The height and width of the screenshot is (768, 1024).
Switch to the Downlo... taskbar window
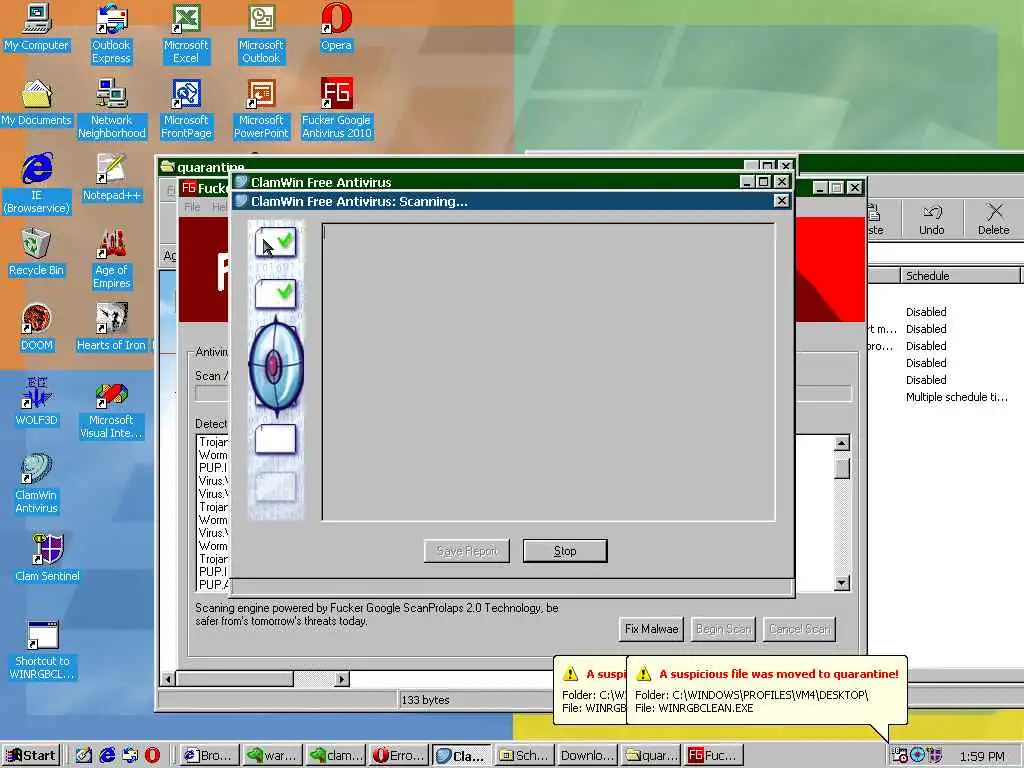click(587, 756)
